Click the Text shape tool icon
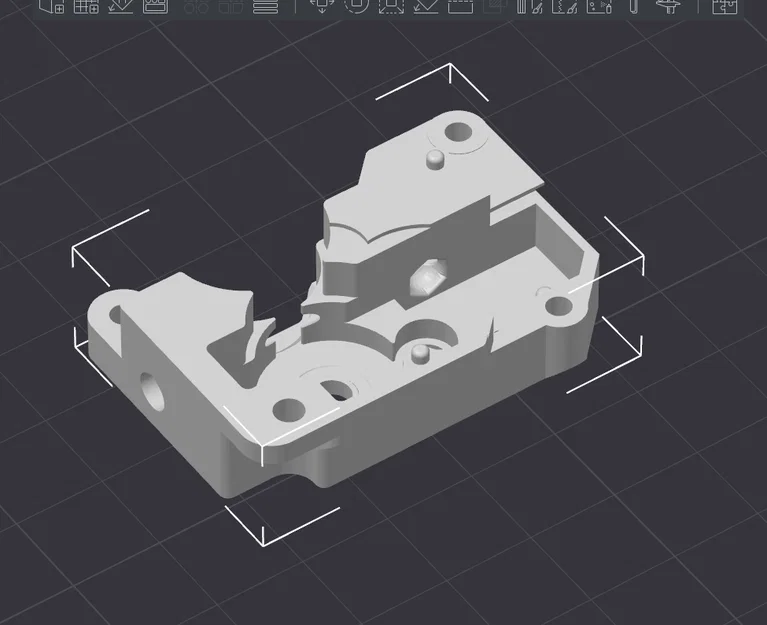The image size is (767, 625). [634, 6]
